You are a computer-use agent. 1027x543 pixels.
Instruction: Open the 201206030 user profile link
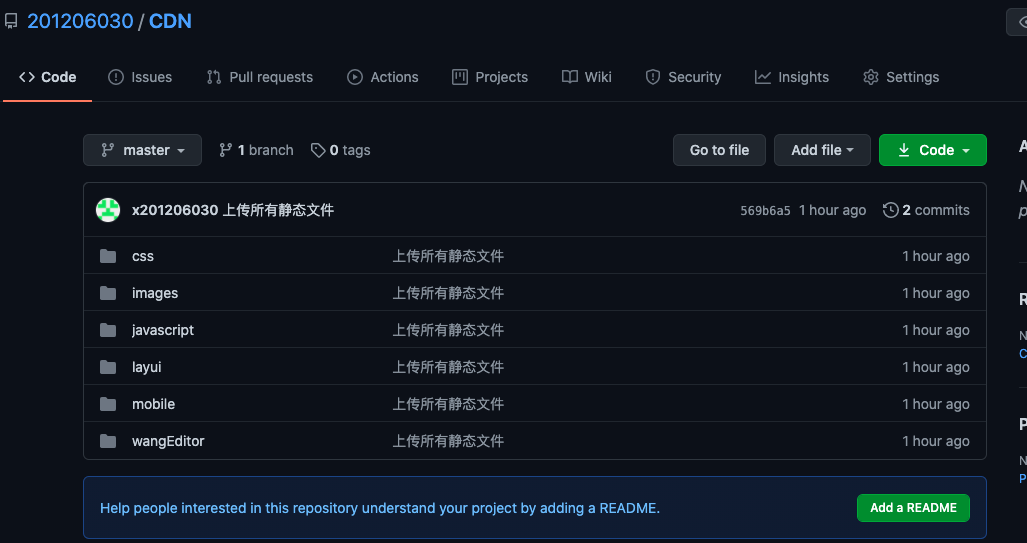pos(80,22)
